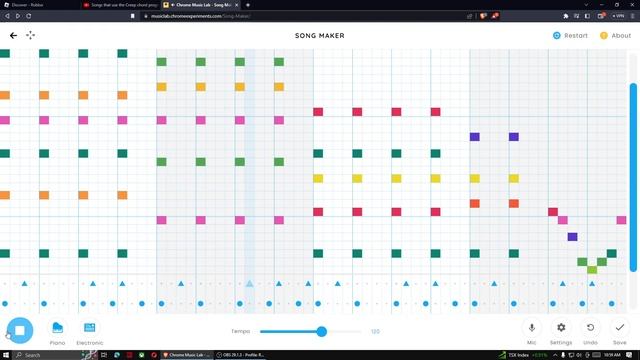Toggle the first indigo note above yellow notes

474,137
